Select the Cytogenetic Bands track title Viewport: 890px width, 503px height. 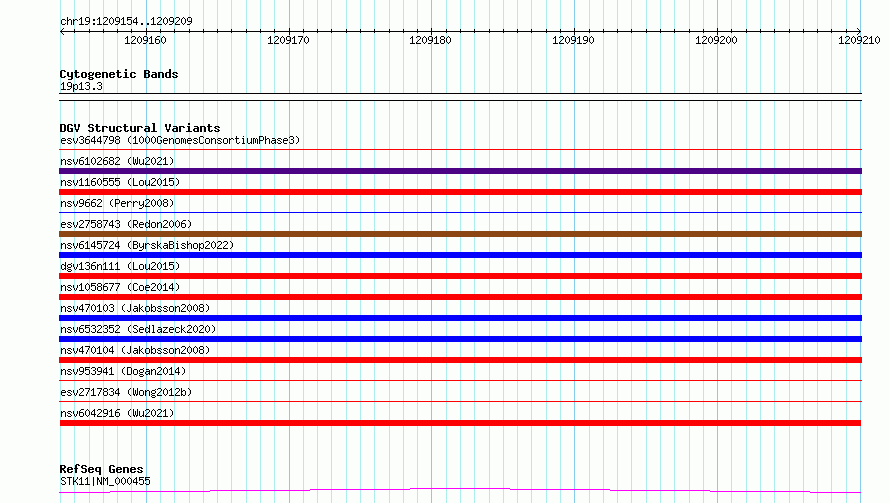tap(119, 74)
